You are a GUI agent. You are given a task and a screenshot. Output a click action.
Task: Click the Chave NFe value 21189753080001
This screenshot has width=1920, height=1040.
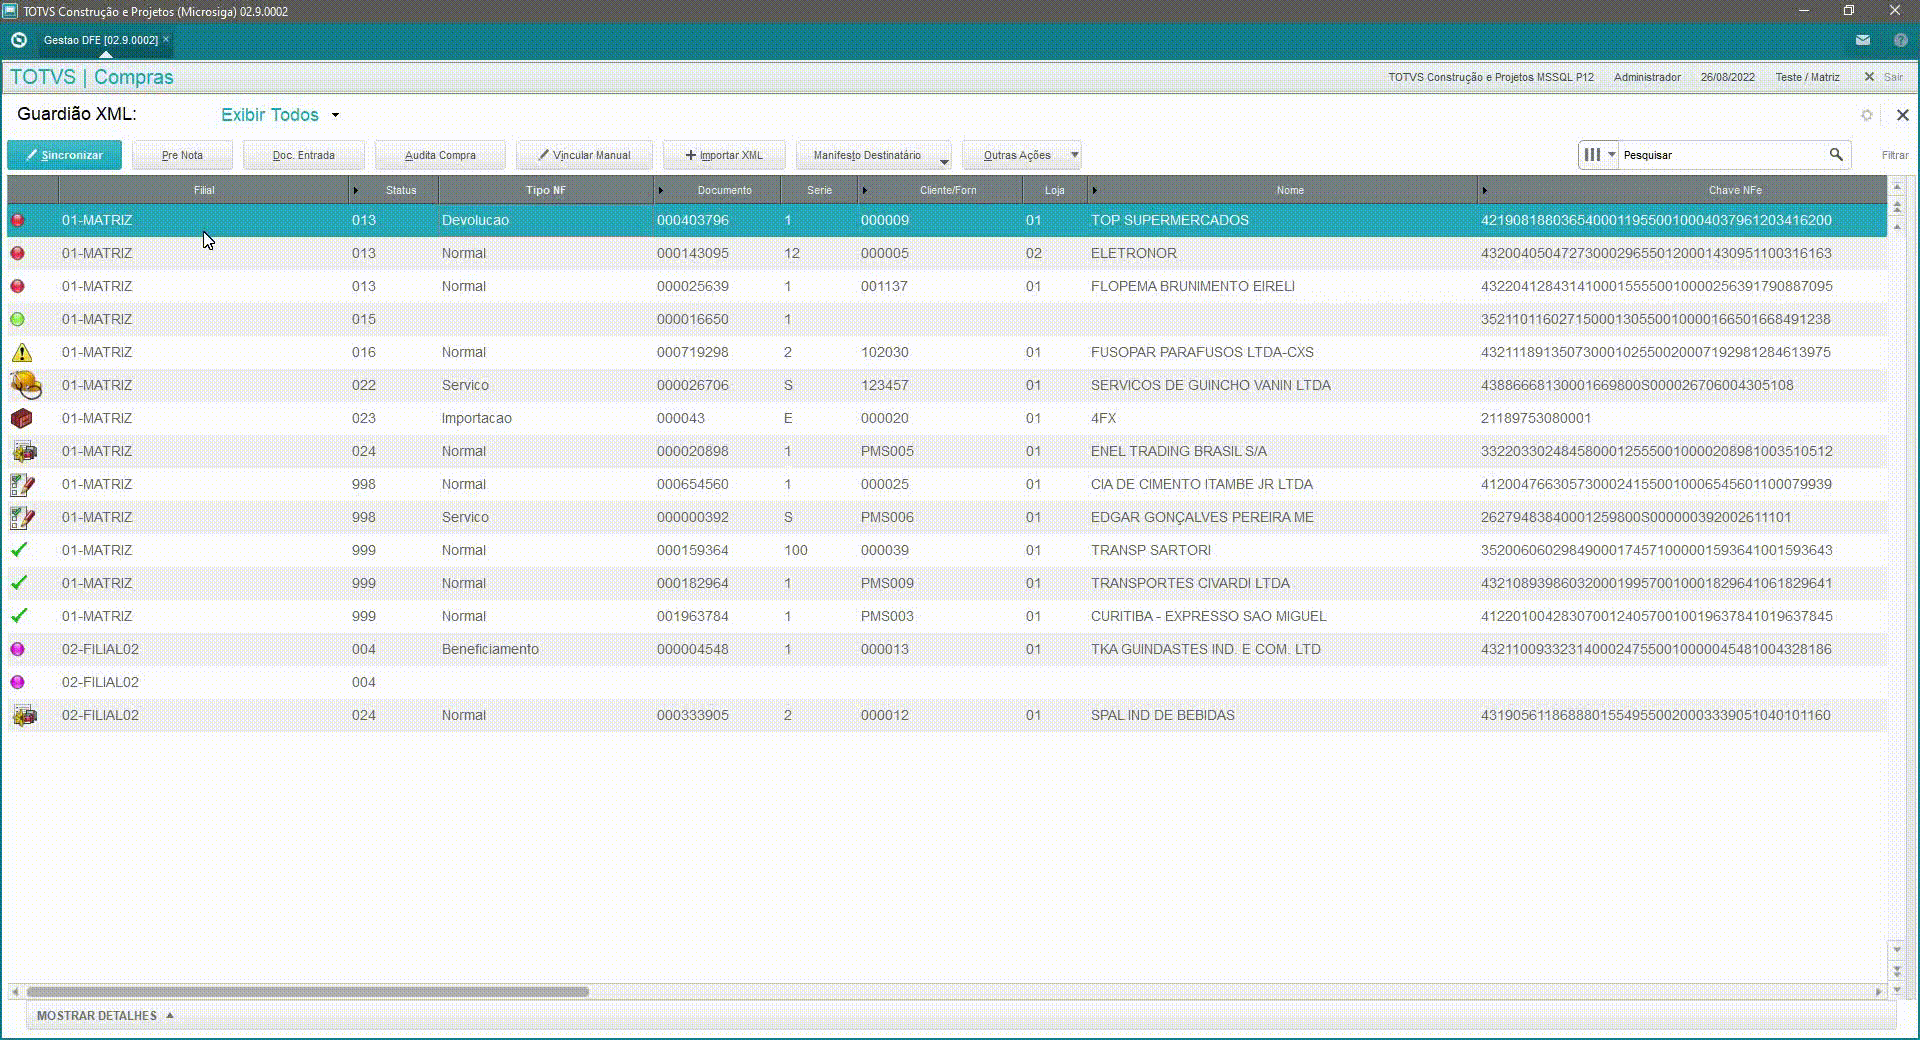[1535, 418]
